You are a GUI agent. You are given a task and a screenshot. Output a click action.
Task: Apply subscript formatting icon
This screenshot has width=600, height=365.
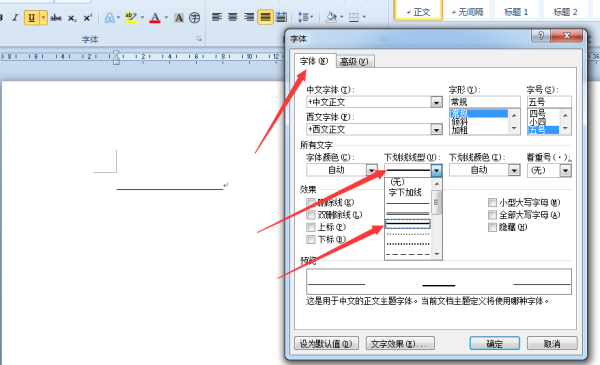coord(72,18)
